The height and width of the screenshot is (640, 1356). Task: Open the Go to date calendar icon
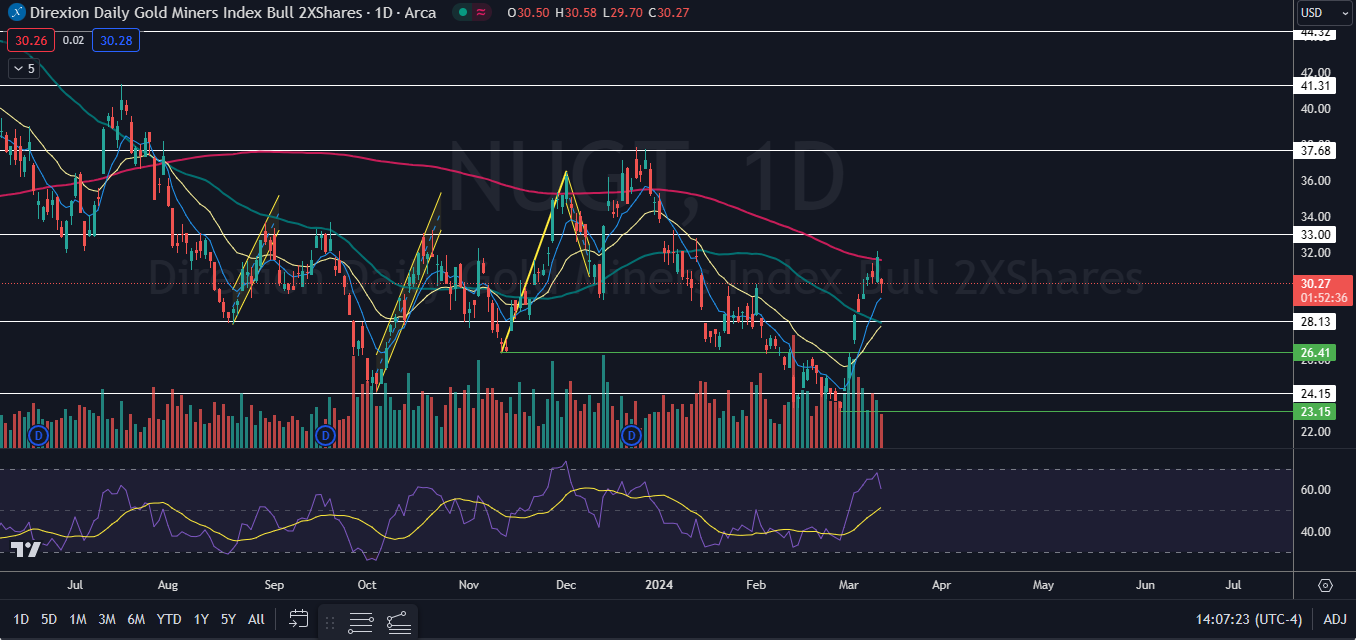coord(298,619)
